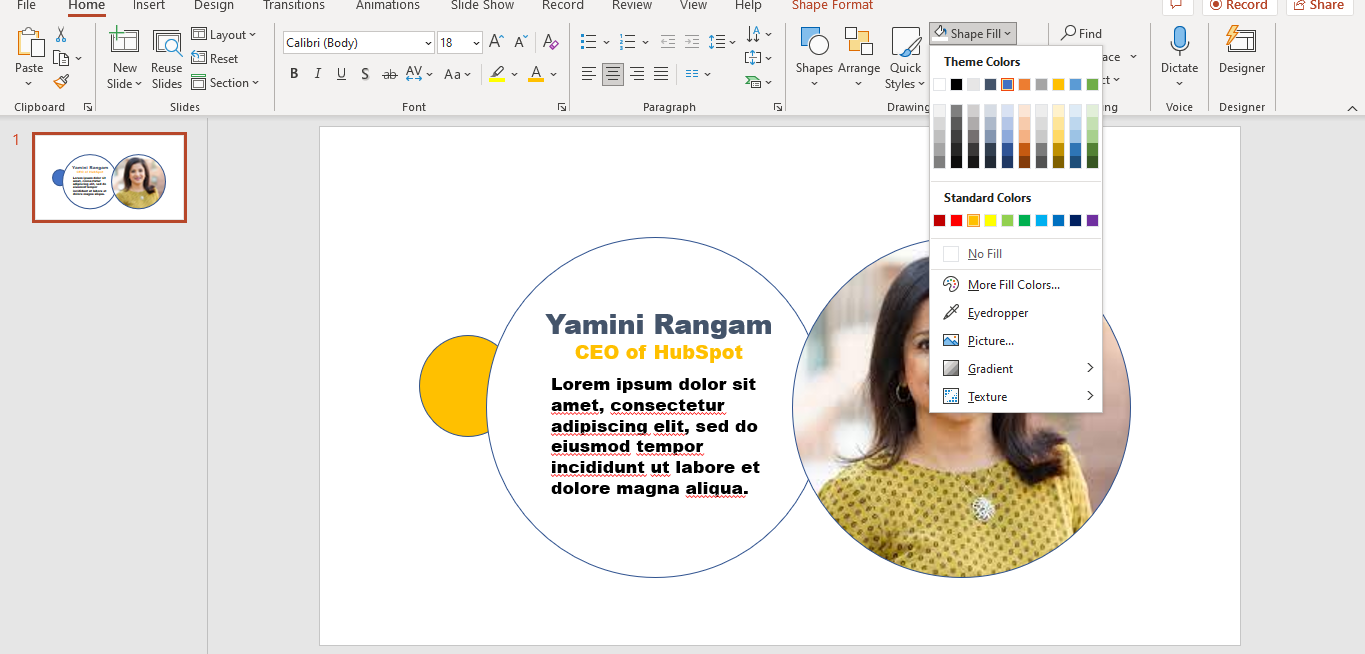Click the Find command
1365x654 pixels.
(x=1081, y=33)
